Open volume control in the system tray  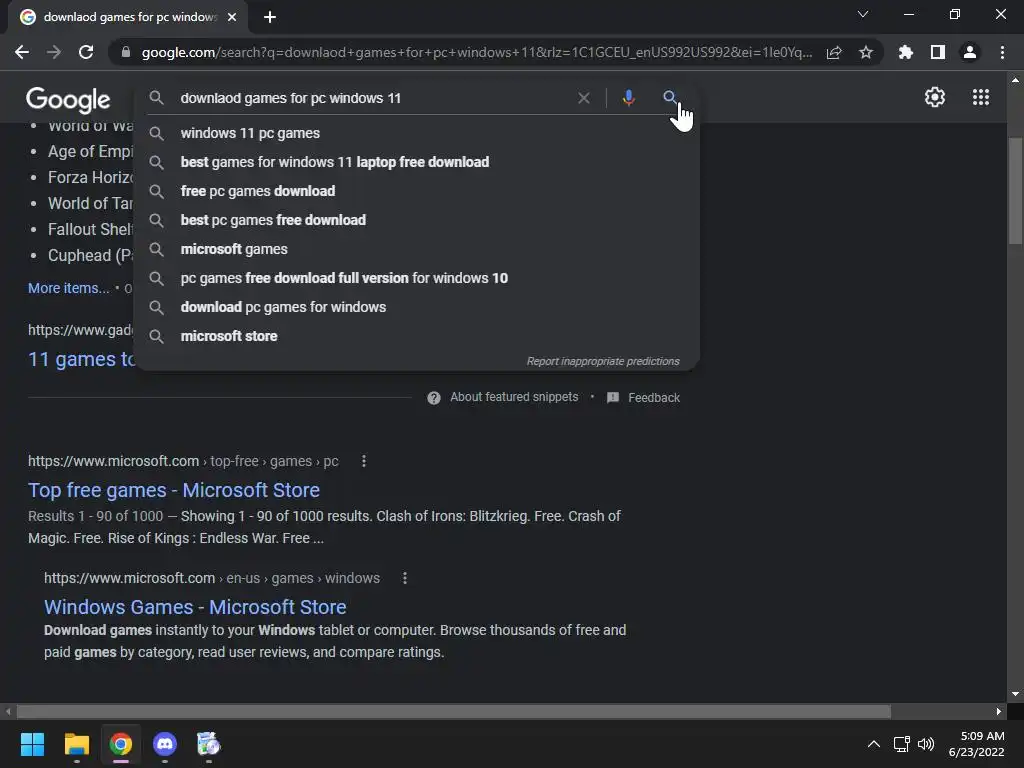(926, 744)
